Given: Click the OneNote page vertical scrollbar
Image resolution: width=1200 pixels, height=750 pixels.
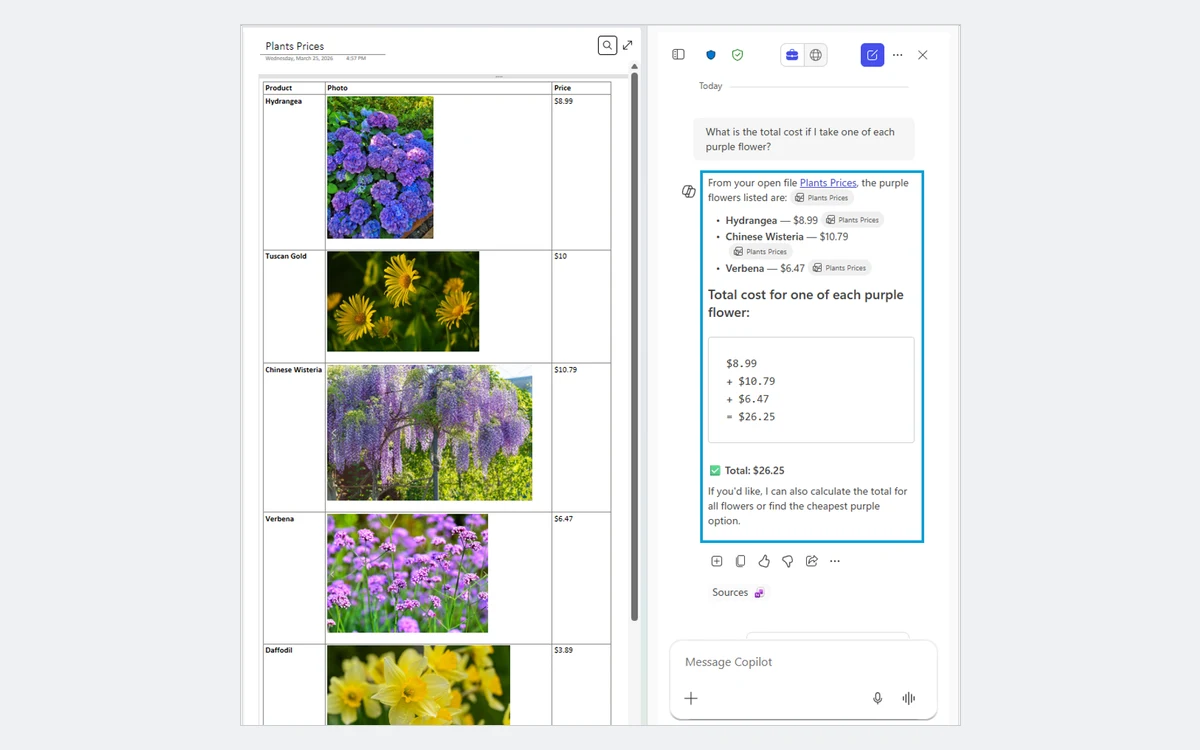Looking at the screenshot, I should (x=634, y=347).
